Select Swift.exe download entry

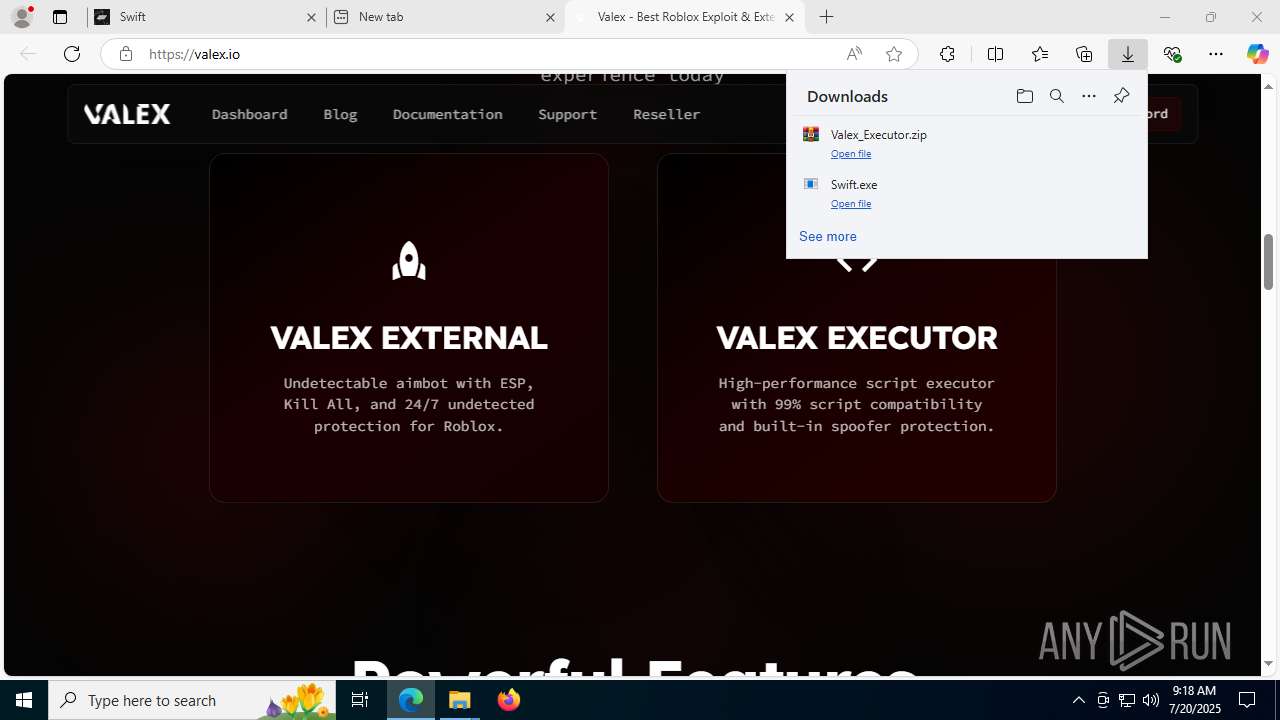[966, 193]
